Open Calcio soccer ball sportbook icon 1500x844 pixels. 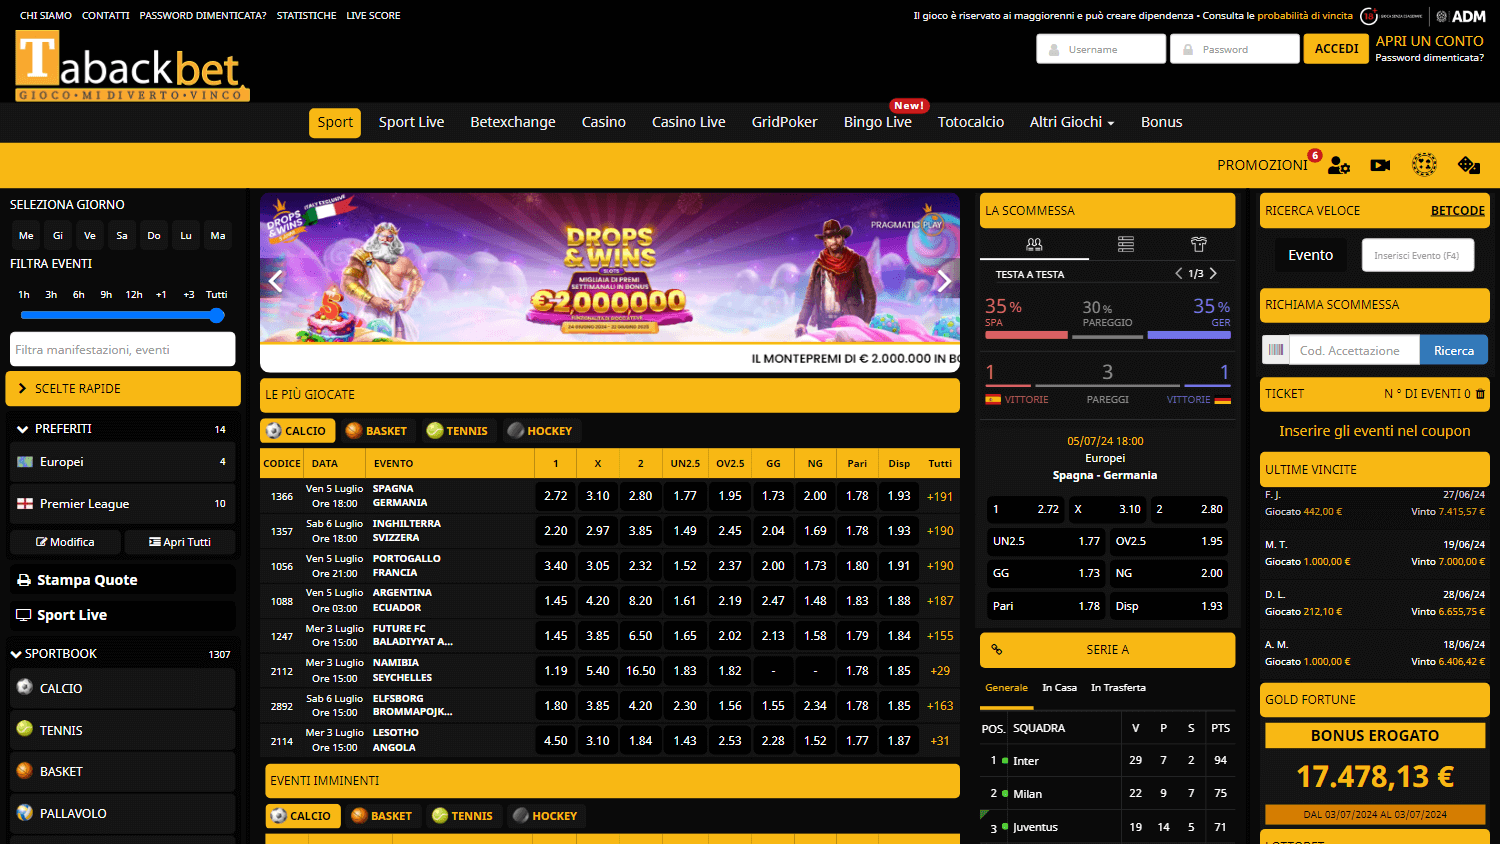point(25,687)
